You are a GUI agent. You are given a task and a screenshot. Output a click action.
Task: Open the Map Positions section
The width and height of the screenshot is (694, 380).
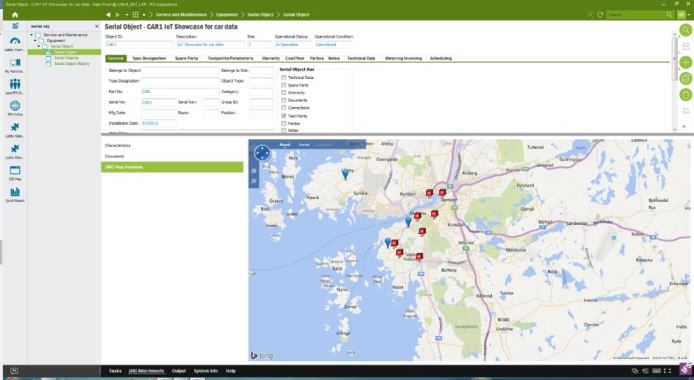(x=172, y=167)
